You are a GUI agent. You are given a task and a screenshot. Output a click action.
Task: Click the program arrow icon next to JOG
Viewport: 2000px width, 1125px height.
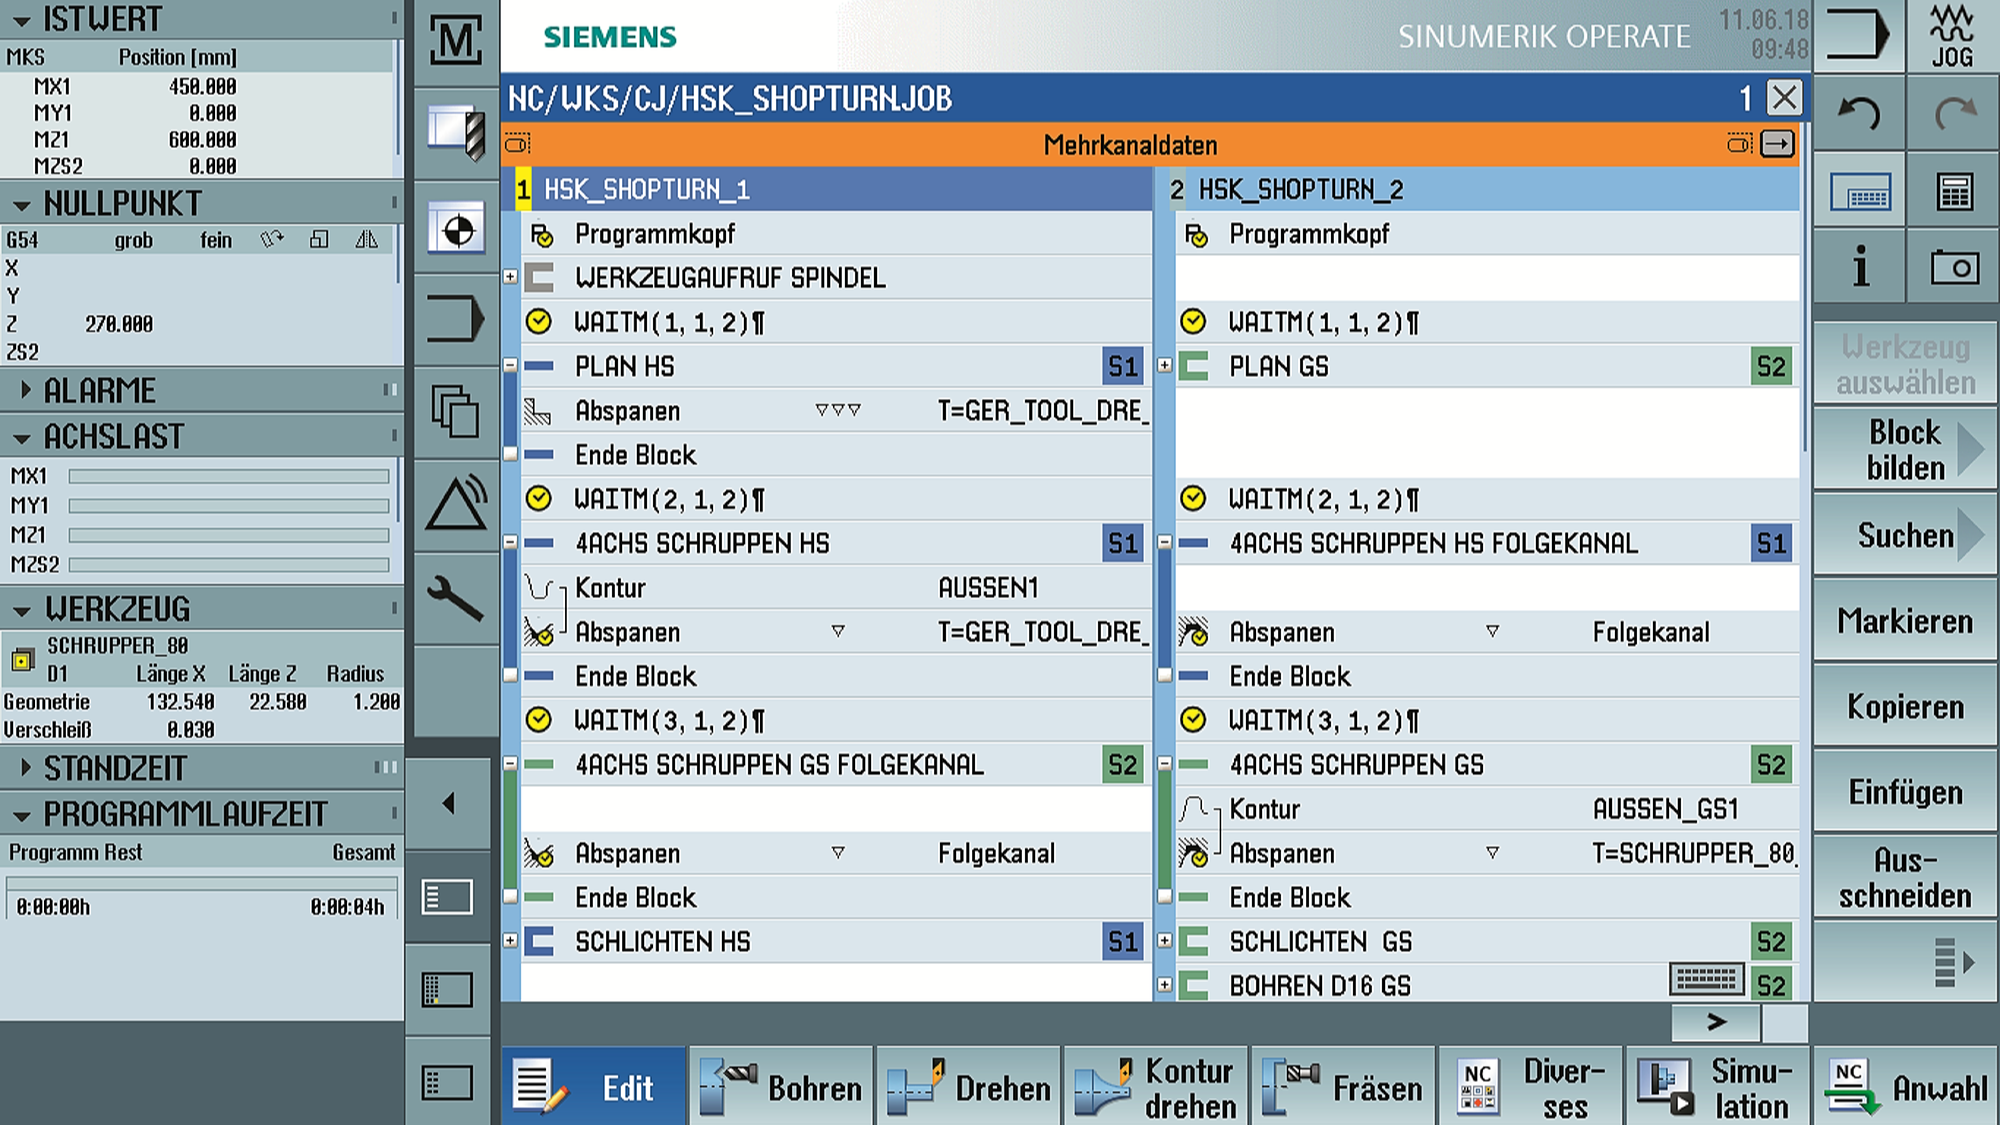point(1859,36)
